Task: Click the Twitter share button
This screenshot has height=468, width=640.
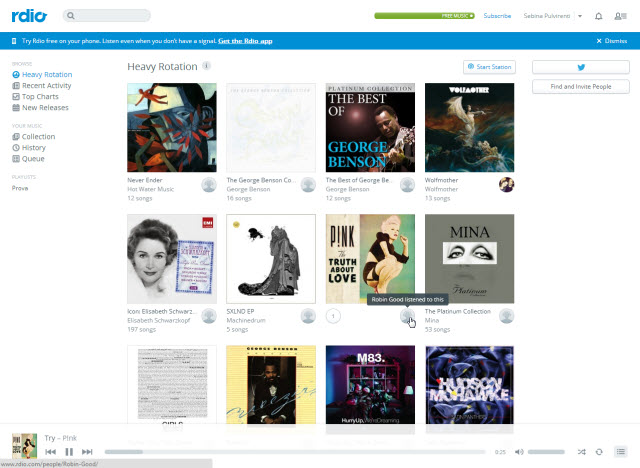Action: click(x=580, y=67)
